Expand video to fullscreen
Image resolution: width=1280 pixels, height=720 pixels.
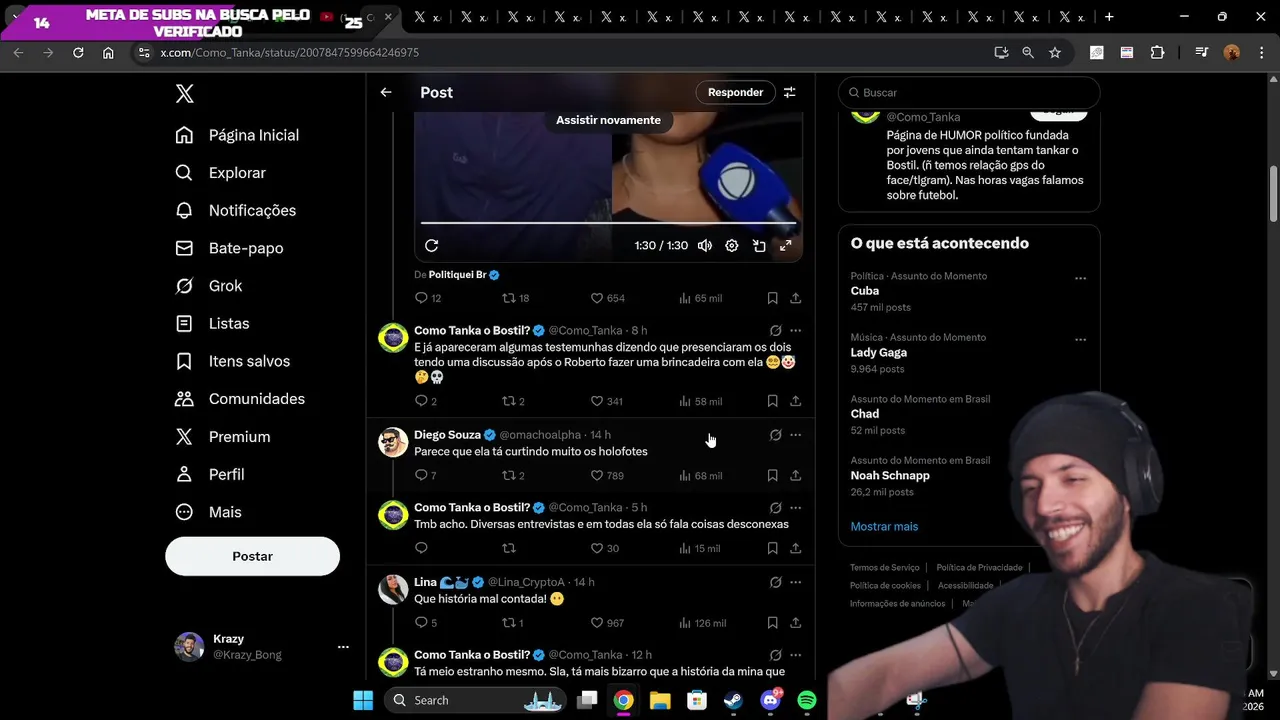click(786, 245)
